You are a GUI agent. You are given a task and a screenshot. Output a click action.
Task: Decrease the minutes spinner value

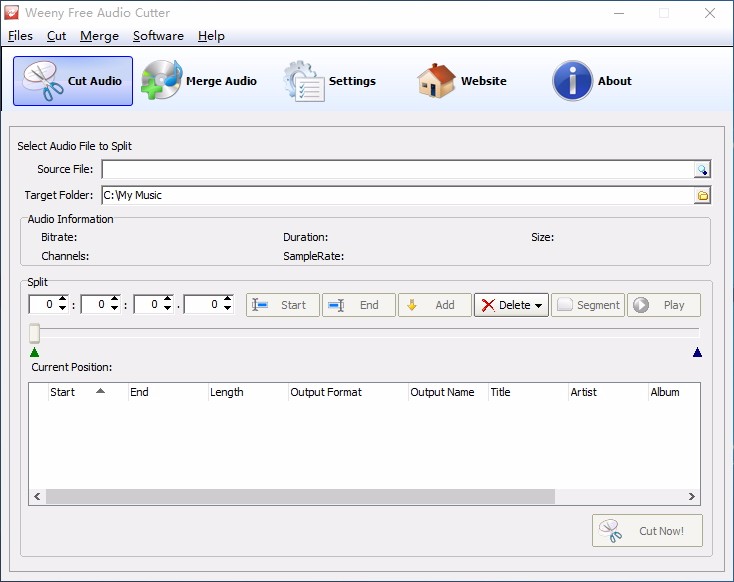pos(115,309)
